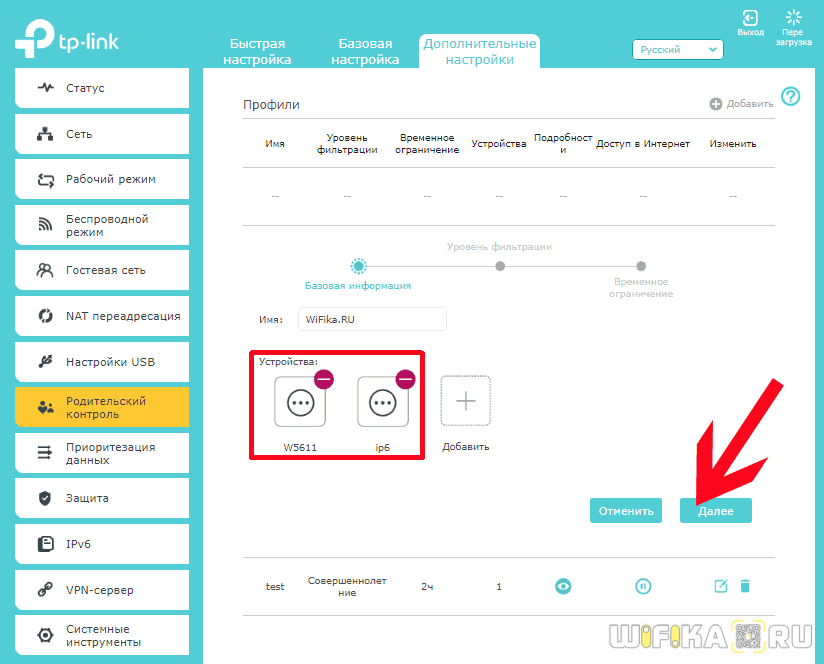Click the NAT переадресация circular arrows icon

click(x=46, y=316)
